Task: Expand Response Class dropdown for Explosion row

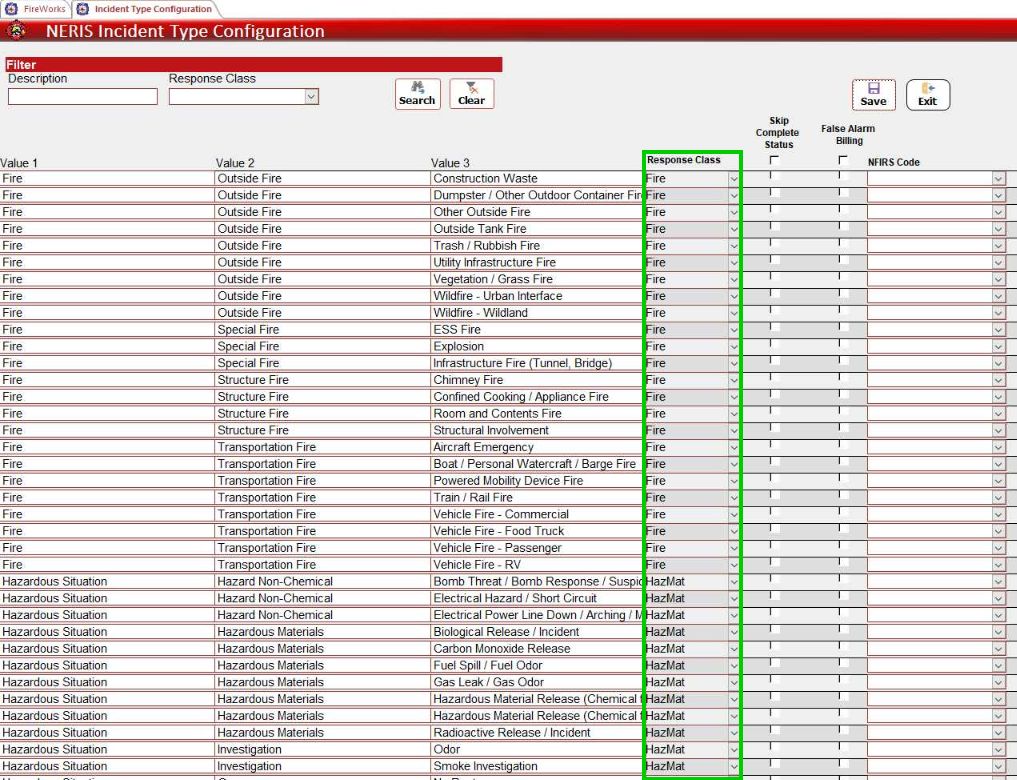Action: pyautogui.click(x=734, y=347)
